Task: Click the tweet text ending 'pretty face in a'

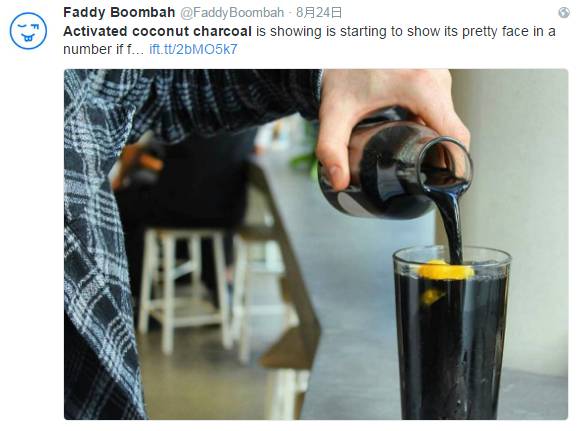Action: pos(404,31)
